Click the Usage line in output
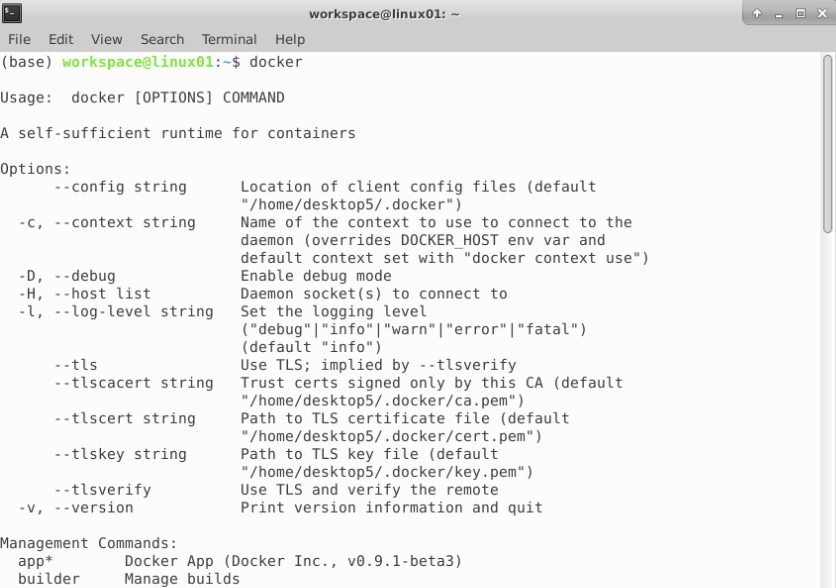Image resolution: width=836 pixels, height=588 pixels. point(142,98)
